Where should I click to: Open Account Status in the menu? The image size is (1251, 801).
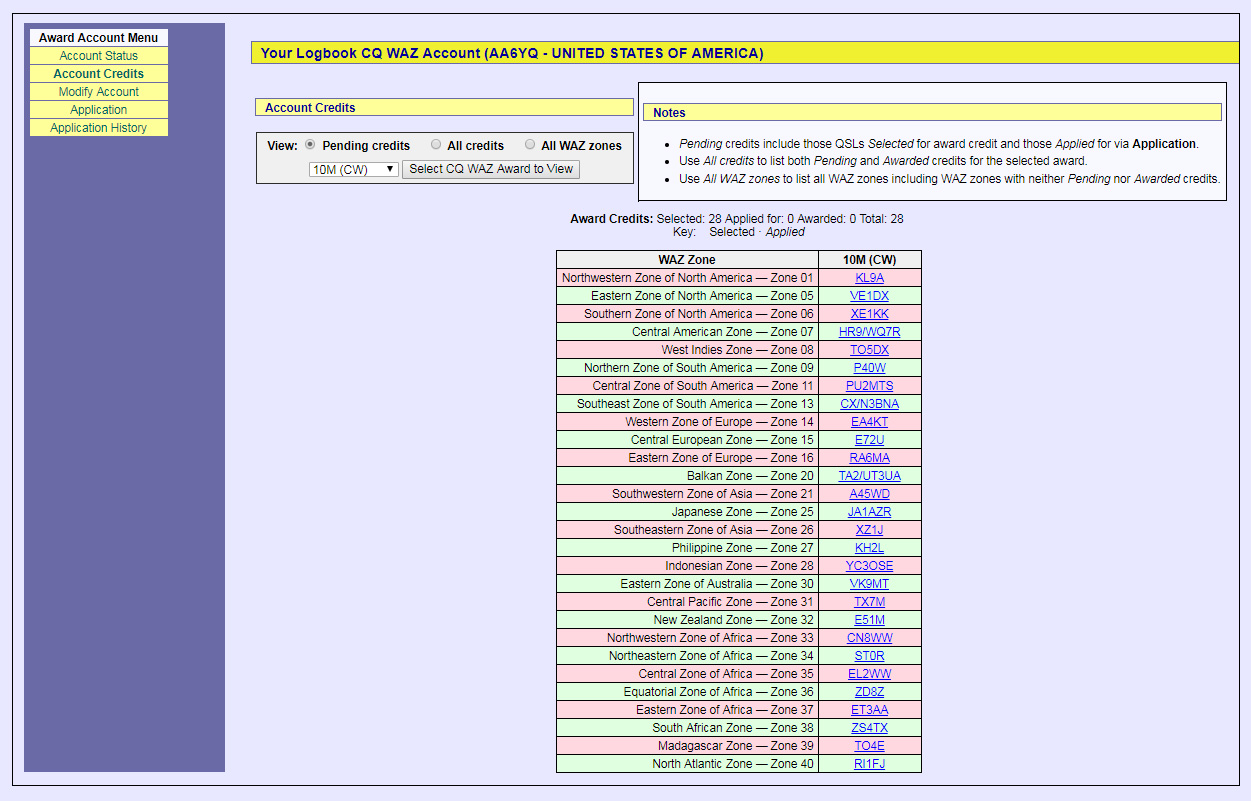(x=98, y=56)
